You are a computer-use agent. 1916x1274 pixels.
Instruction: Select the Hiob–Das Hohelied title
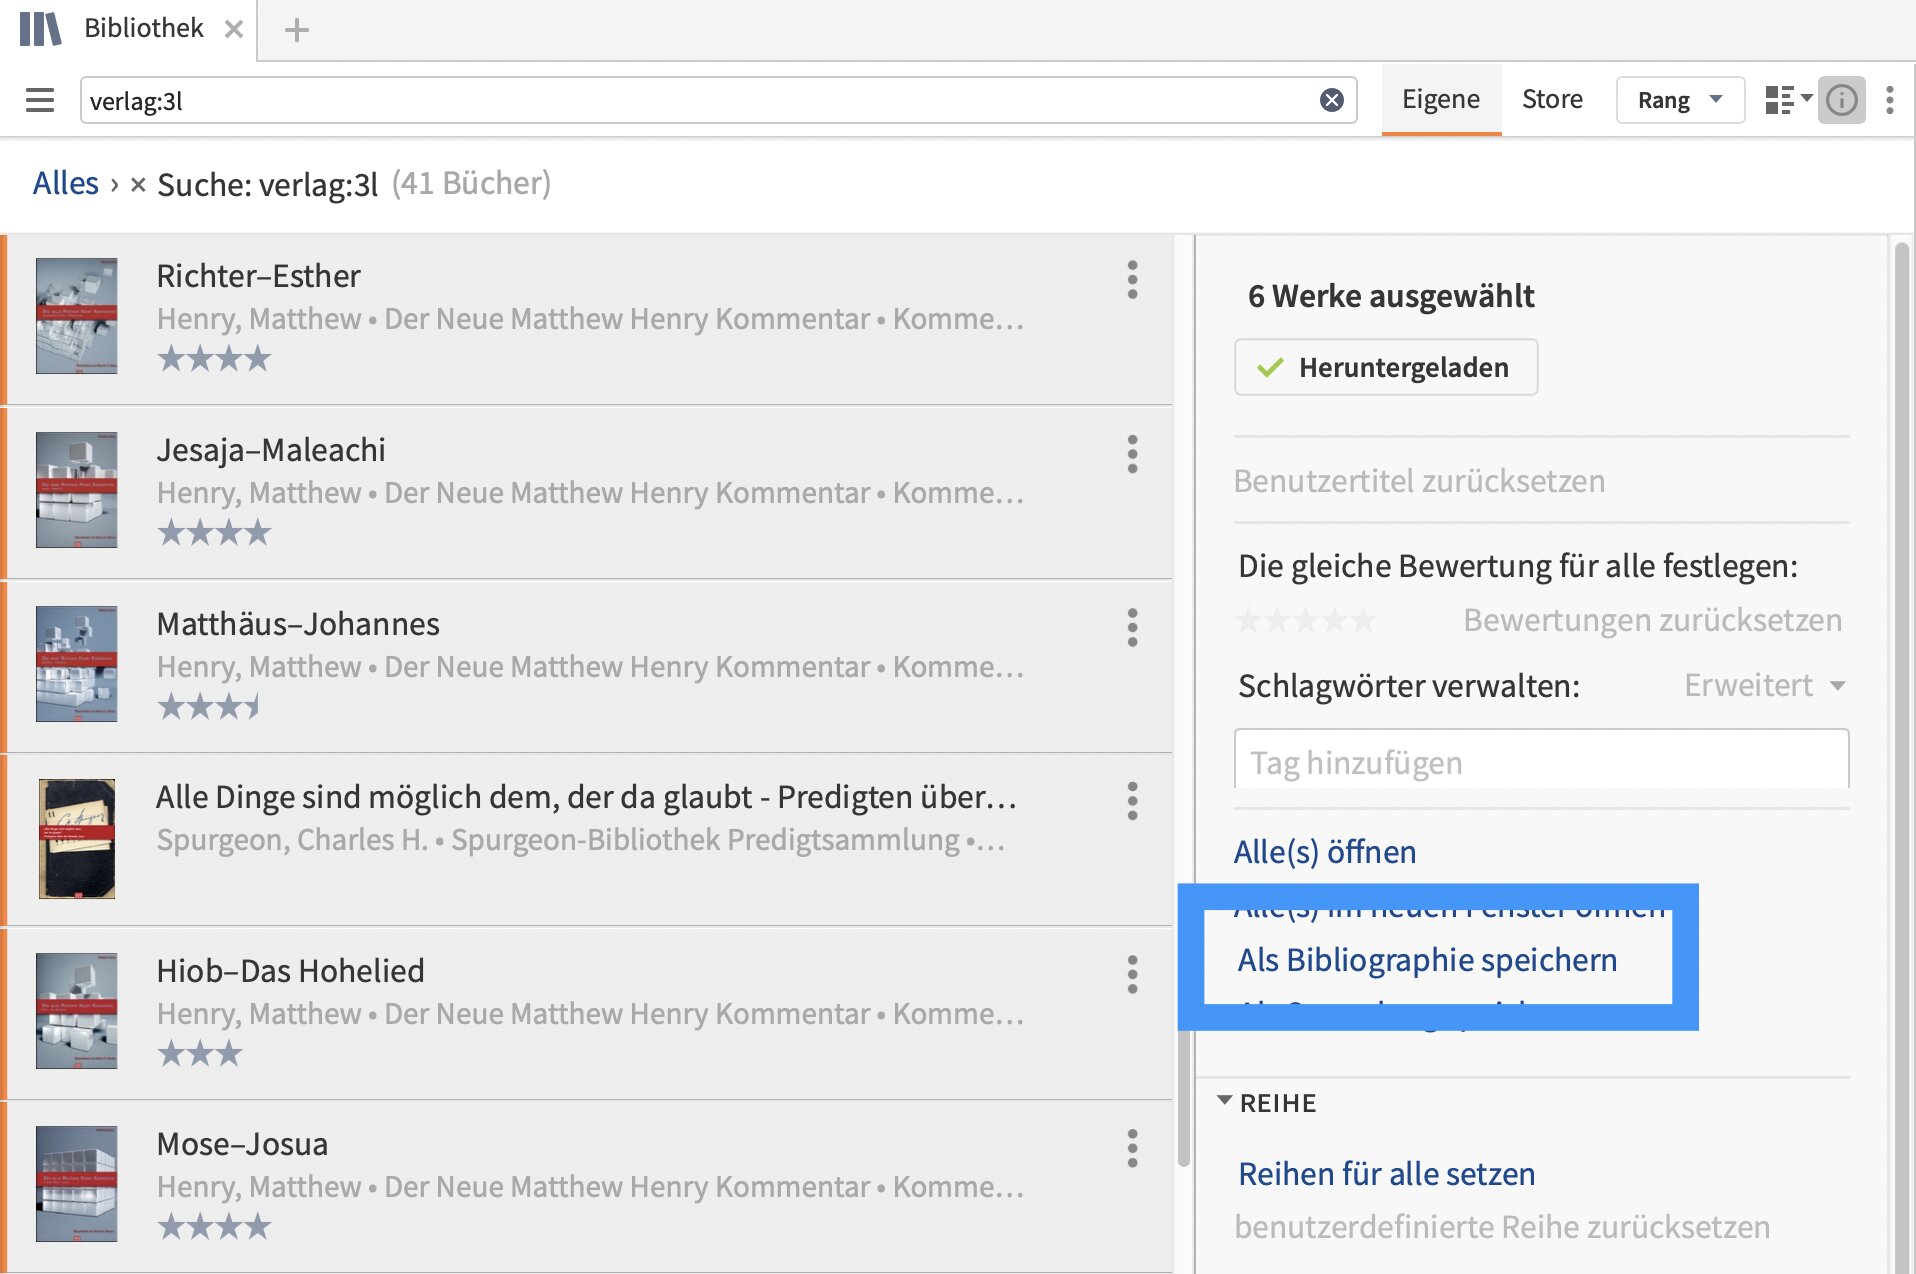(x=290, y=971)
